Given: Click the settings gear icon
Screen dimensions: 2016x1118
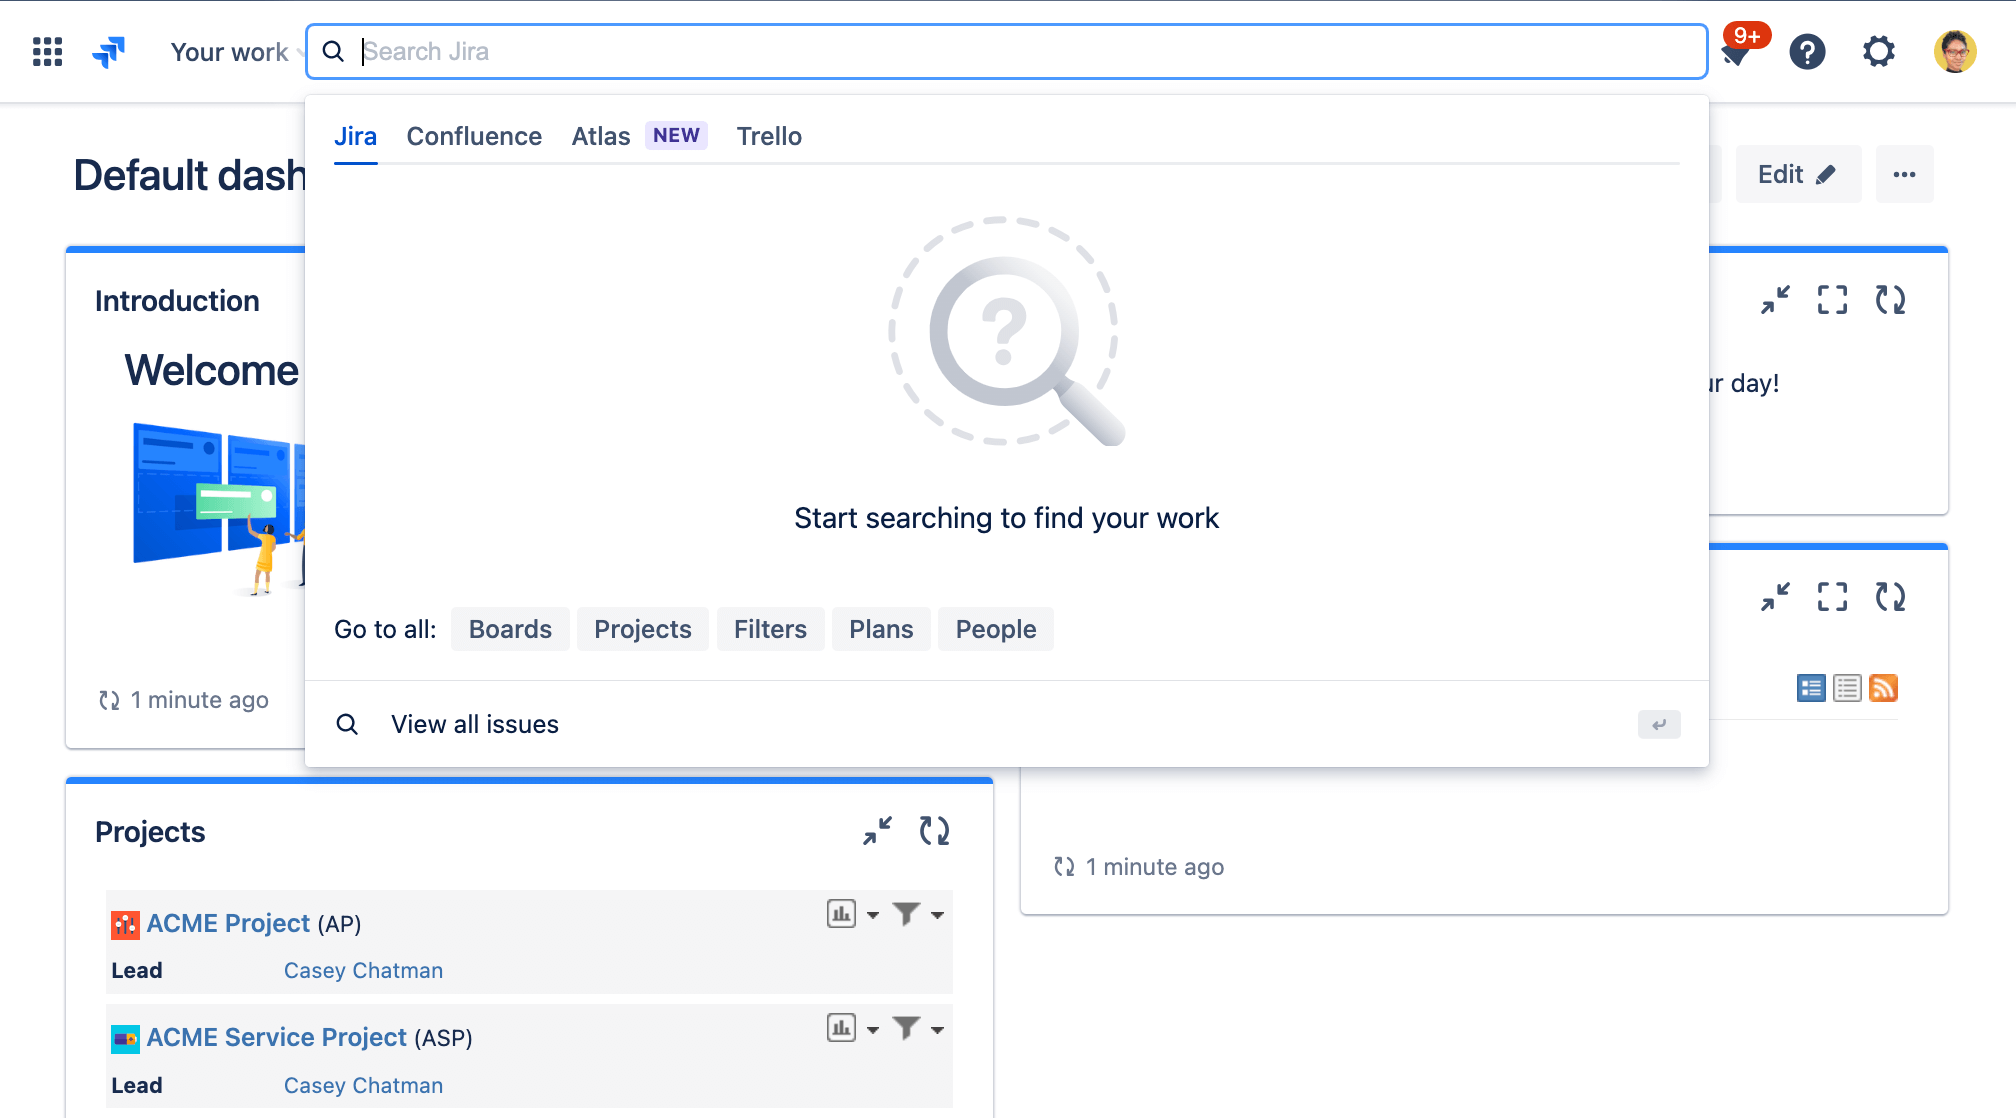Looking at the screenshot, I should point(1878,51).
